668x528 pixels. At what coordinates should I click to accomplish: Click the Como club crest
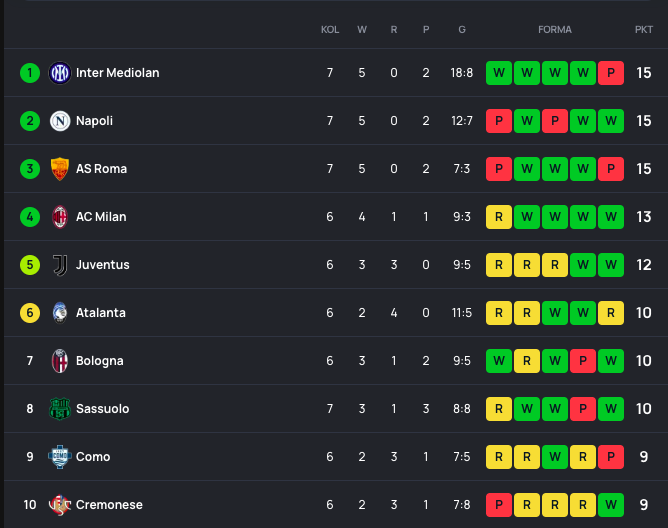point(60,457)
